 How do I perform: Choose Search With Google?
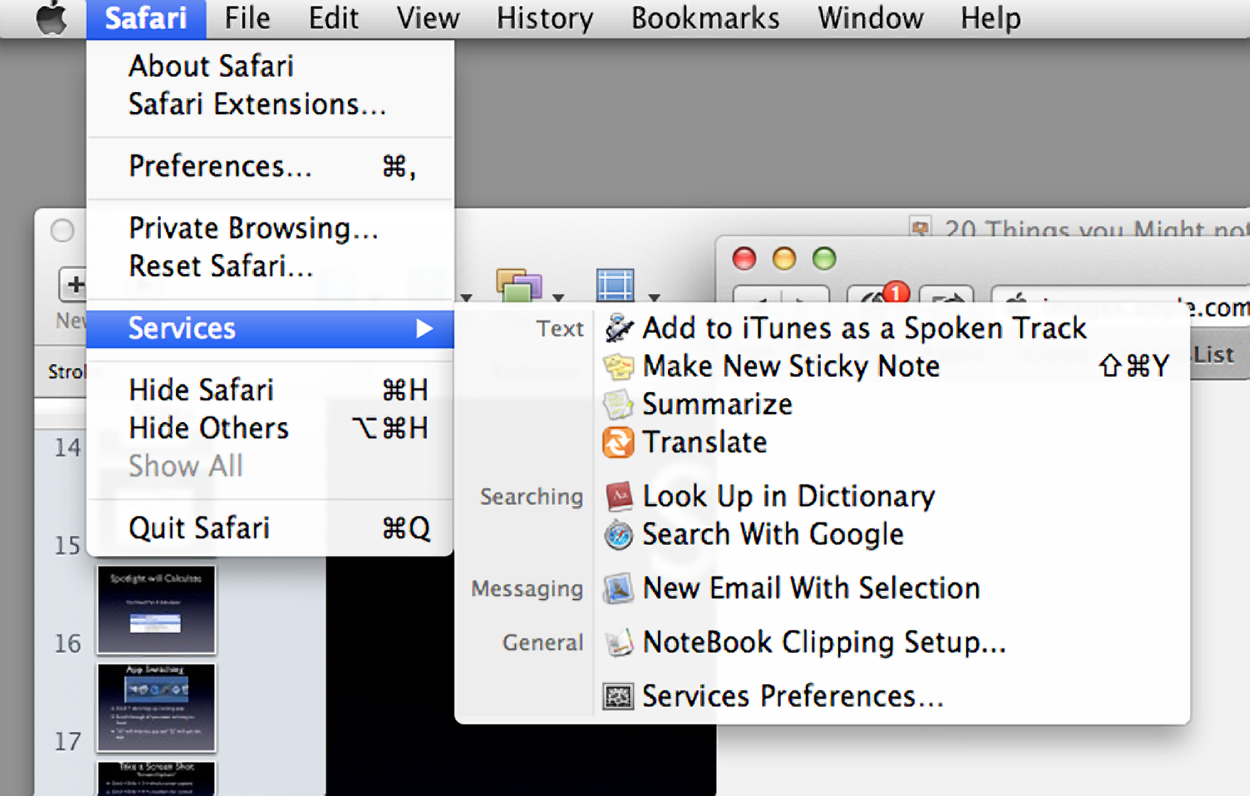(x=892, y=534)
